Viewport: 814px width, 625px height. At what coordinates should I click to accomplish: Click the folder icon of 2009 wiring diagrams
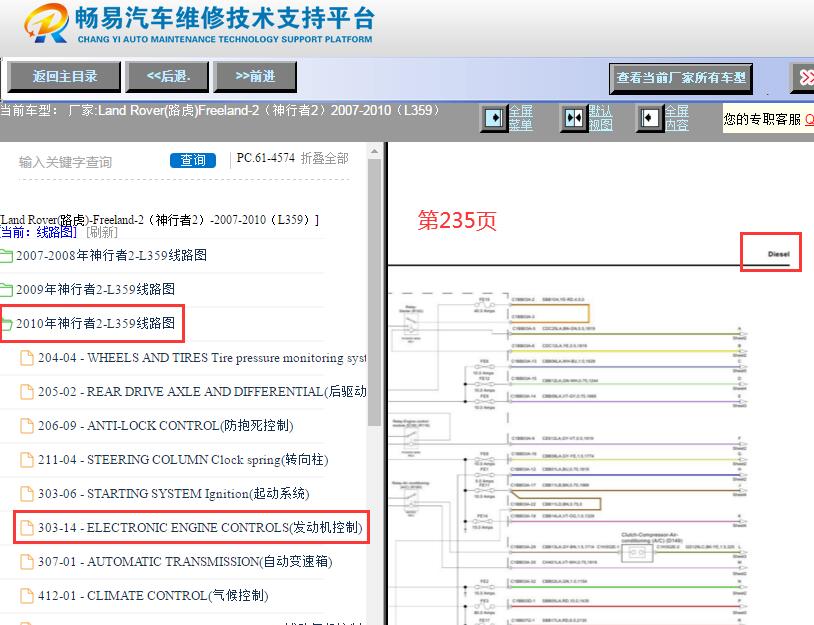coord(6,290)
